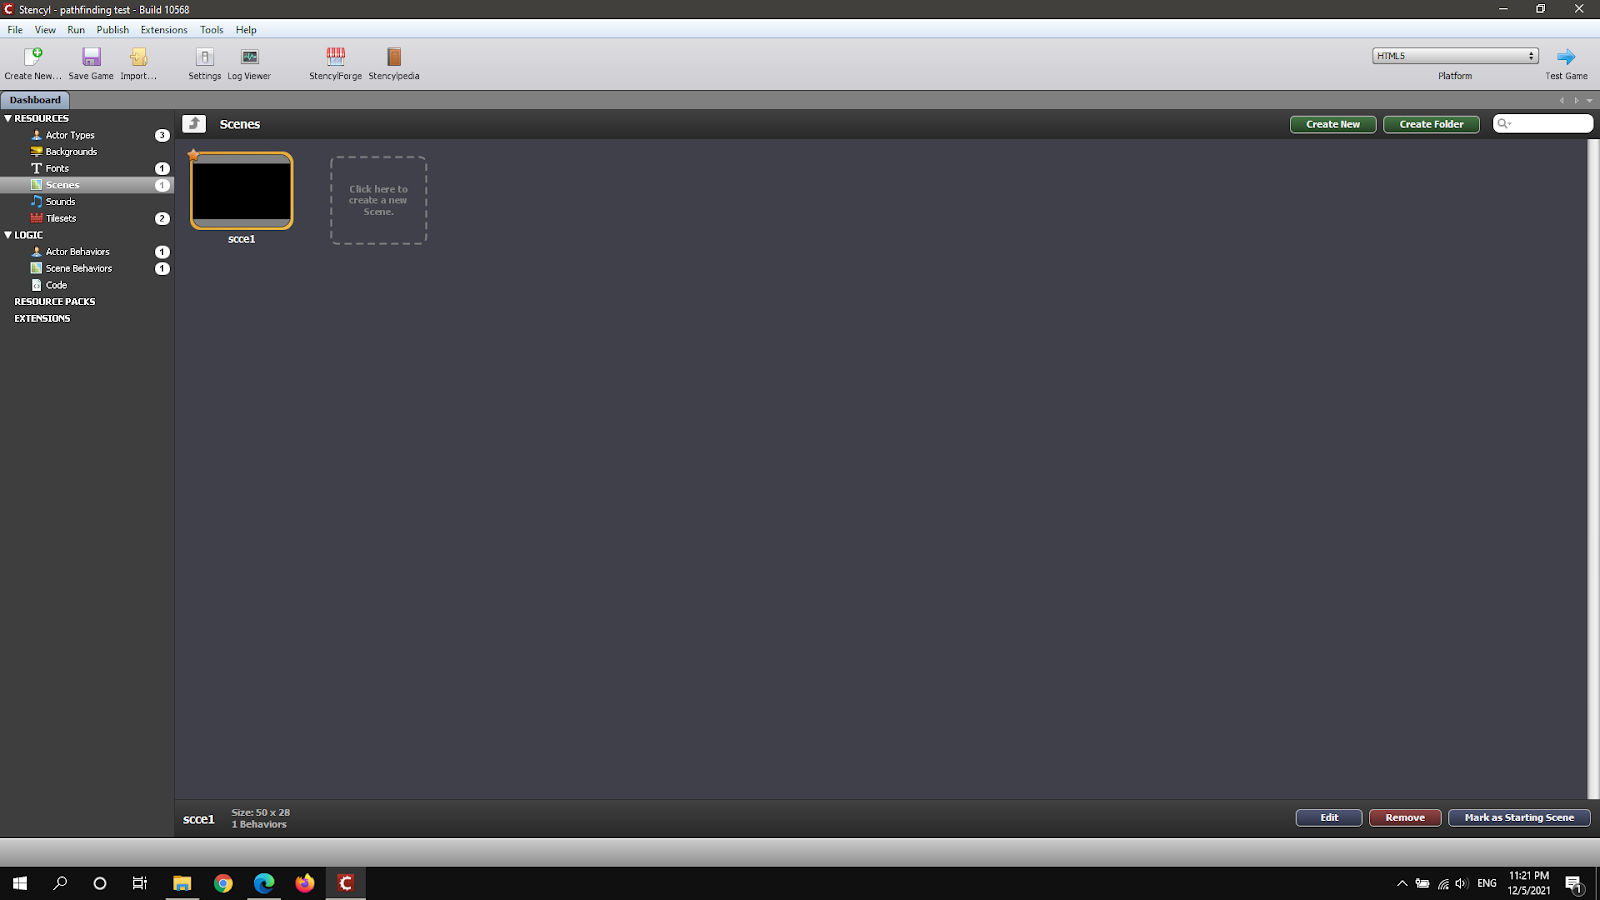Click the Create Folder button
The image size is (1600, 900).
pyautogui.click(x=1431, y=124)
